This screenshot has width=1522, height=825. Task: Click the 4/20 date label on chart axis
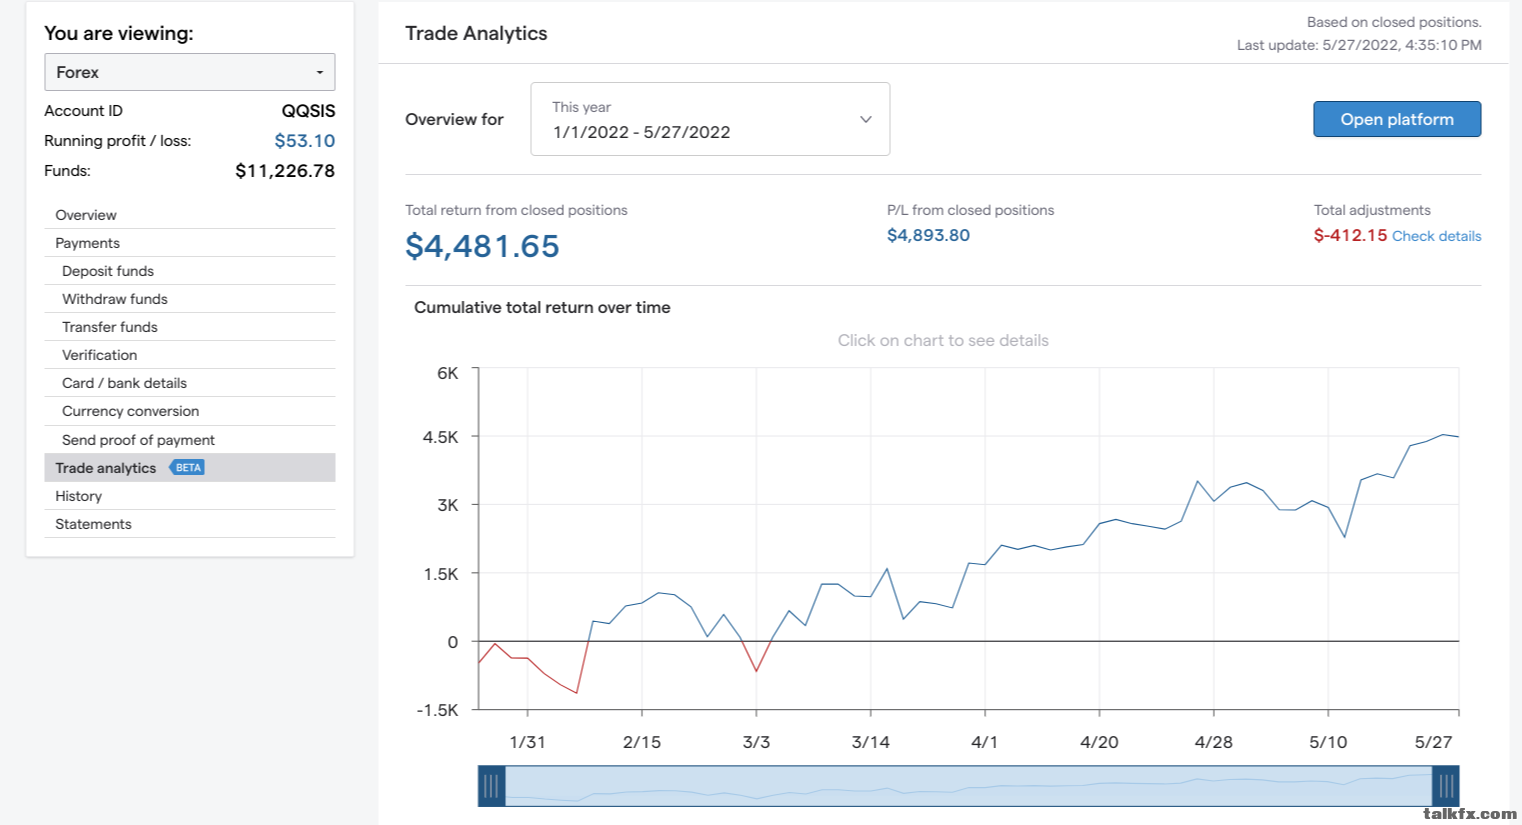tap(1099, 742)
